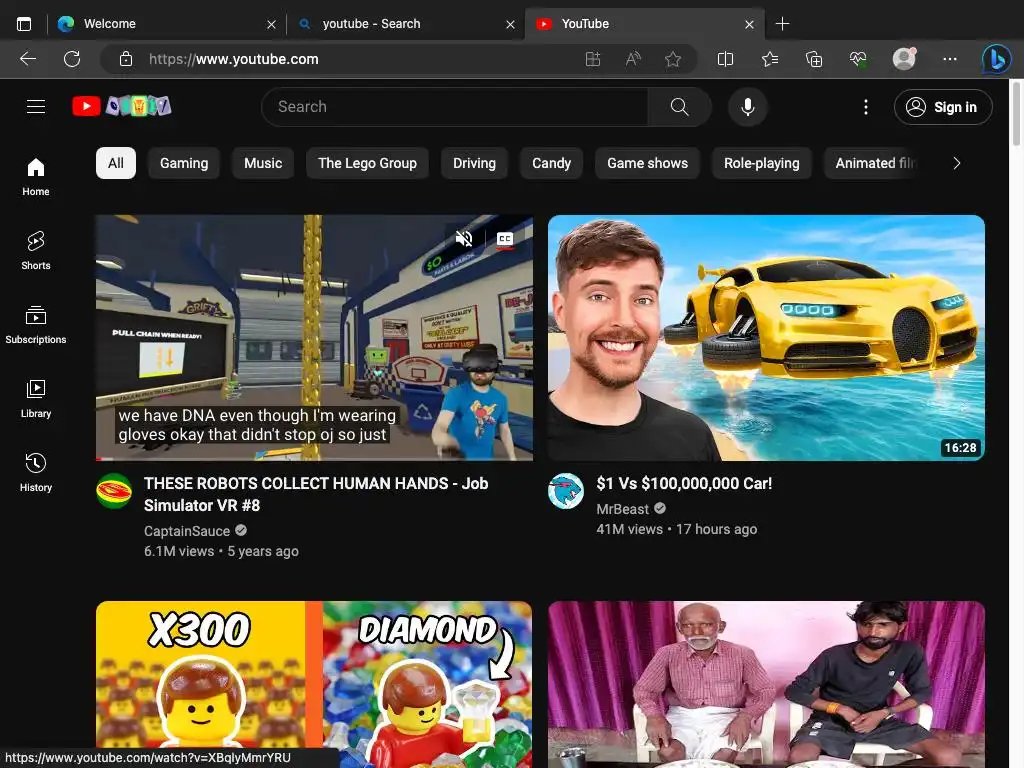Select the Gaming filter chip
The height and width of the screenshot is (768, 1024).
184,163
